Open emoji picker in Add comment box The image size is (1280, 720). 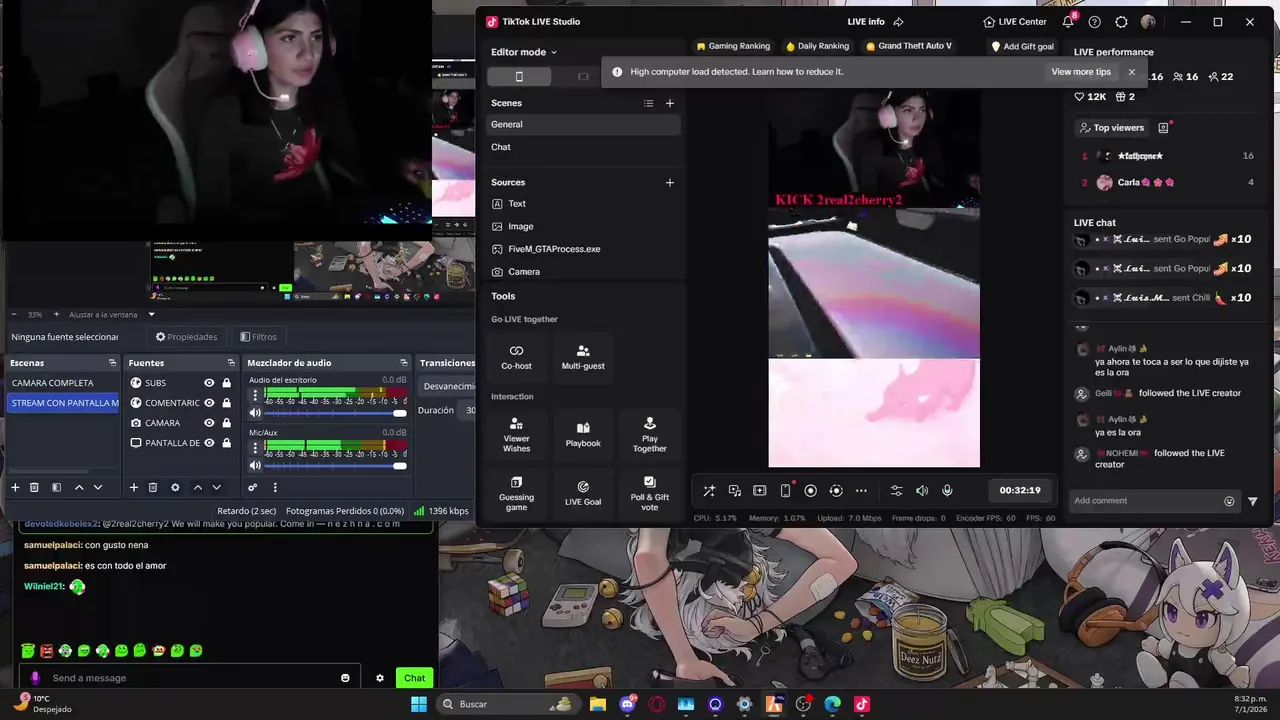pyautogui.click(x=1229, y=501)
